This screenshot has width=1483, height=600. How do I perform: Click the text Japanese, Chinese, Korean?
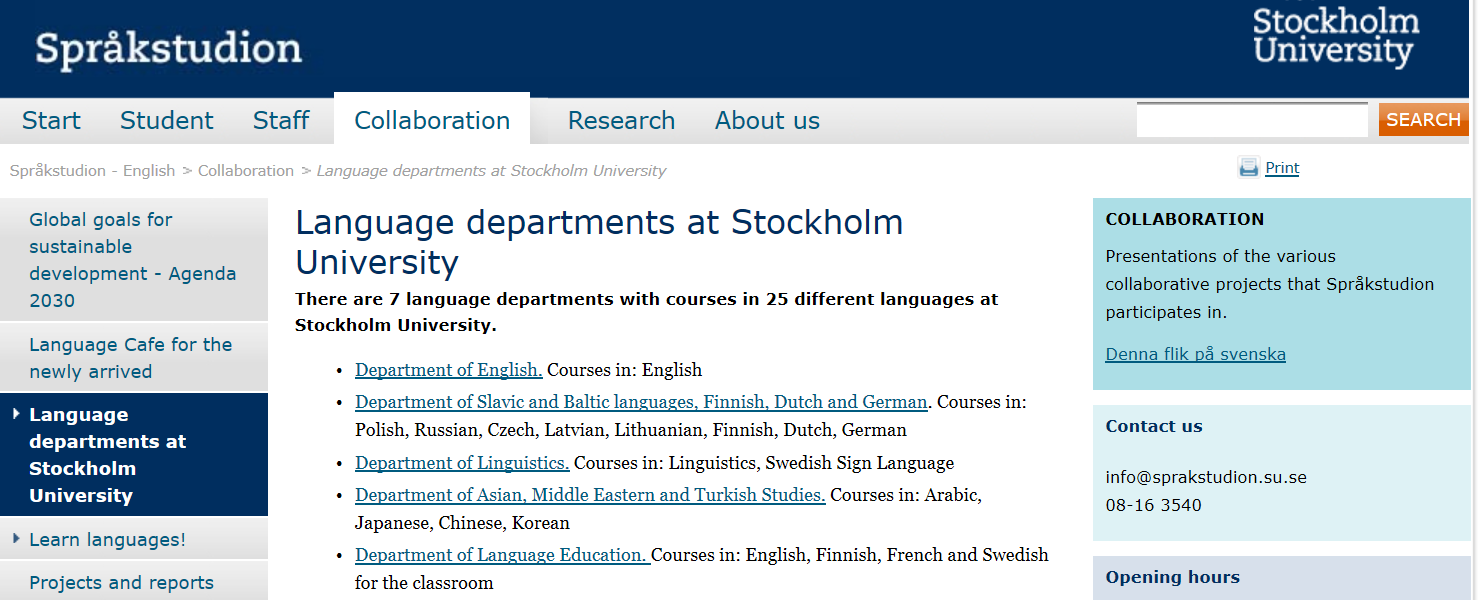pyautogui.click(x=462, y=523)
